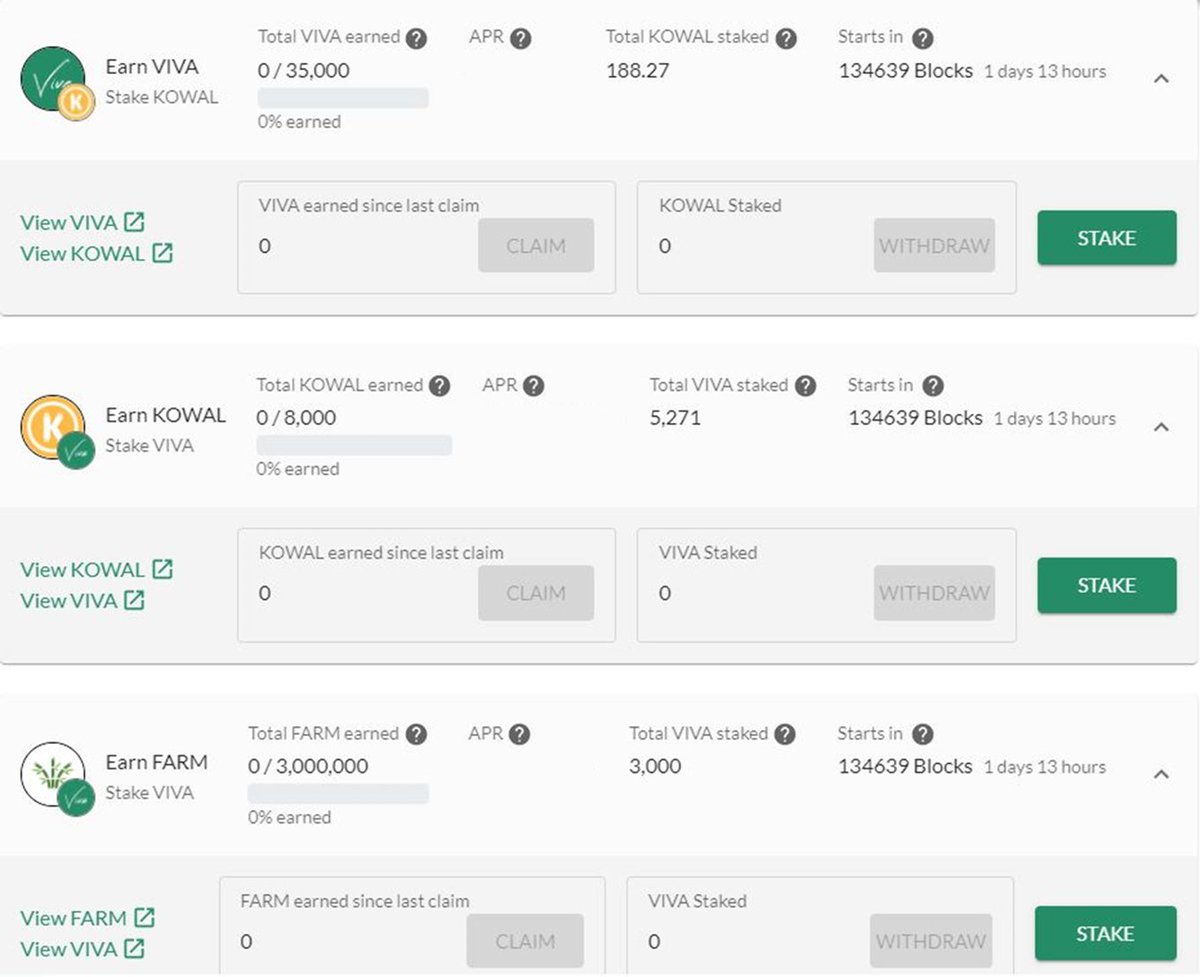The width and height of the screenshot is (1200, 977).
Task: Open View KOWAL link in Earn KOWAL pool
Action: pyautogui.click(x=96, y=569)
